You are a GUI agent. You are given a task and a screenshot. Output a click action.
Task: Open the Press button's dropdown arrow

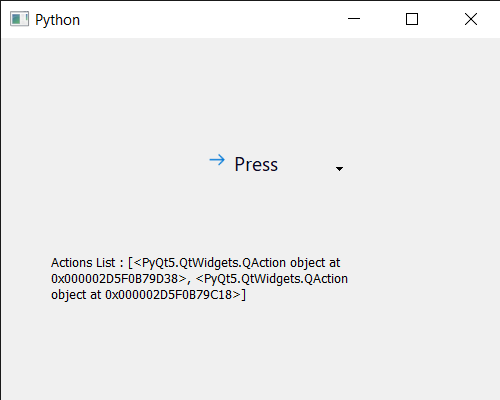pyautogui.click(x=339, y=169)
